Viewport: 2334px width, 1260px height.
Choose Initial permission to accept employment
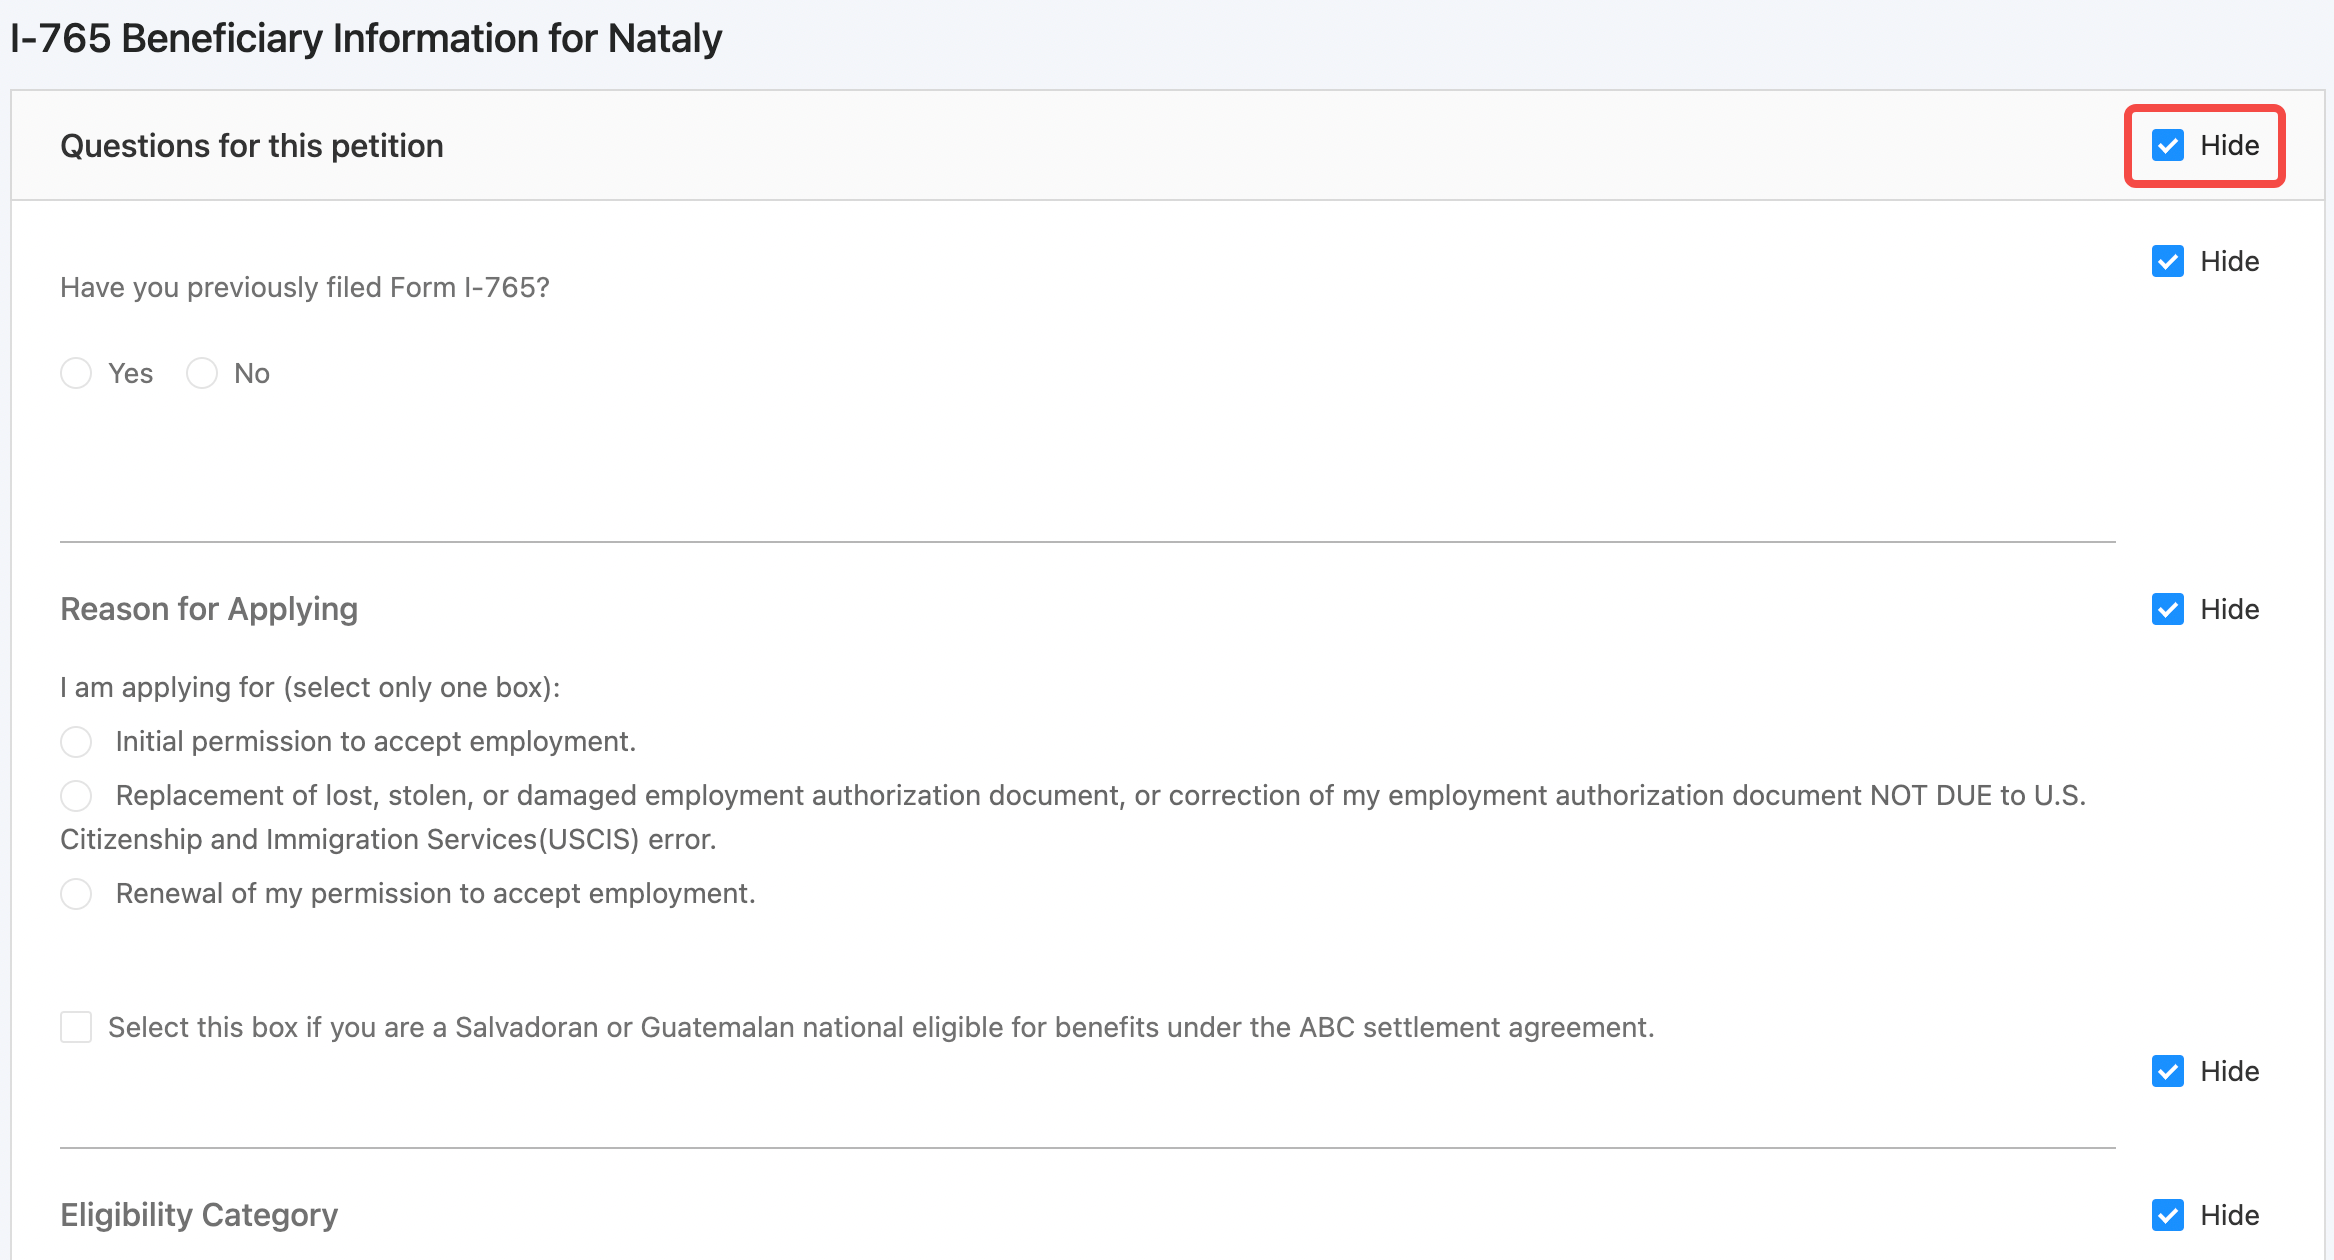76,742
